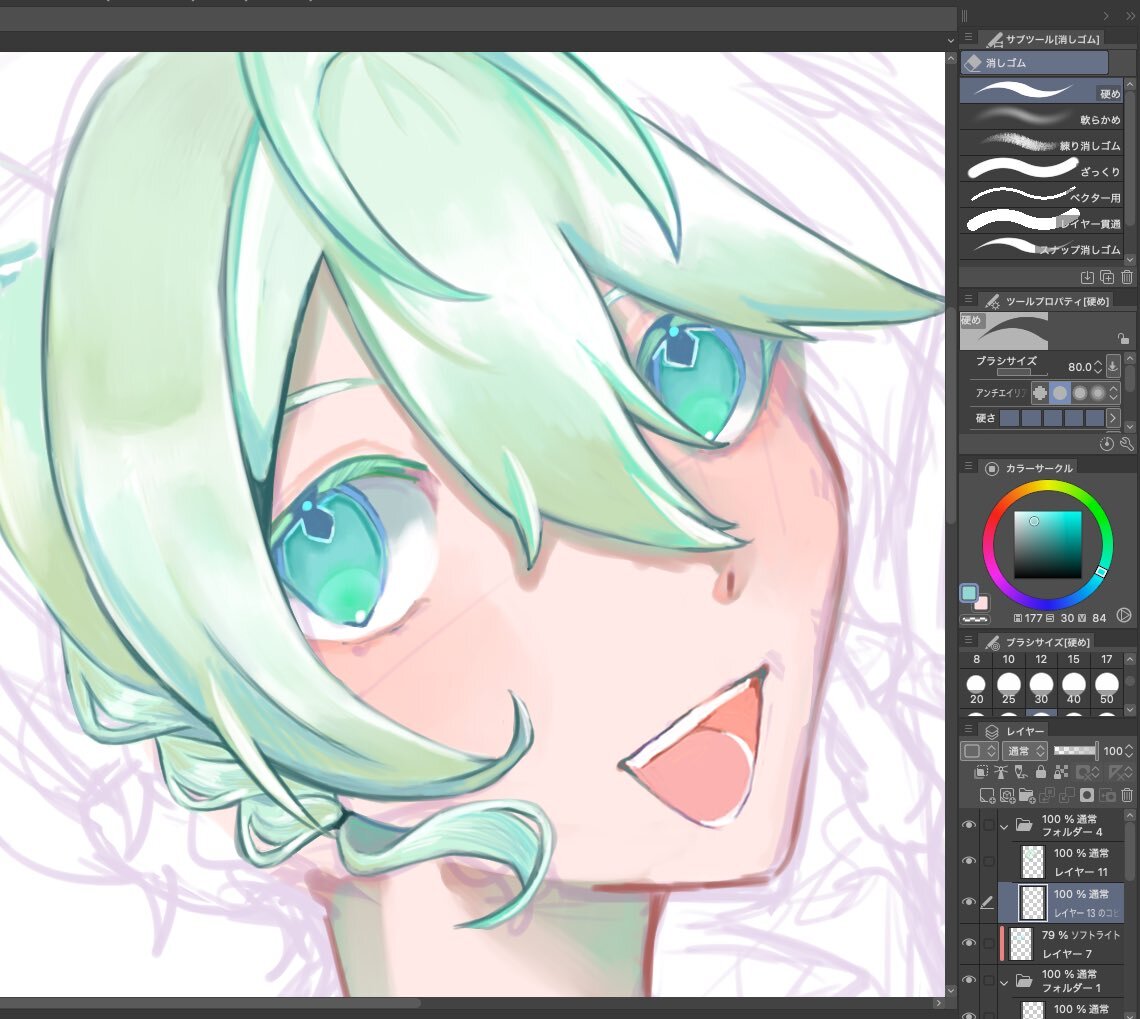Create a new layer folder

click(1027, 796)
